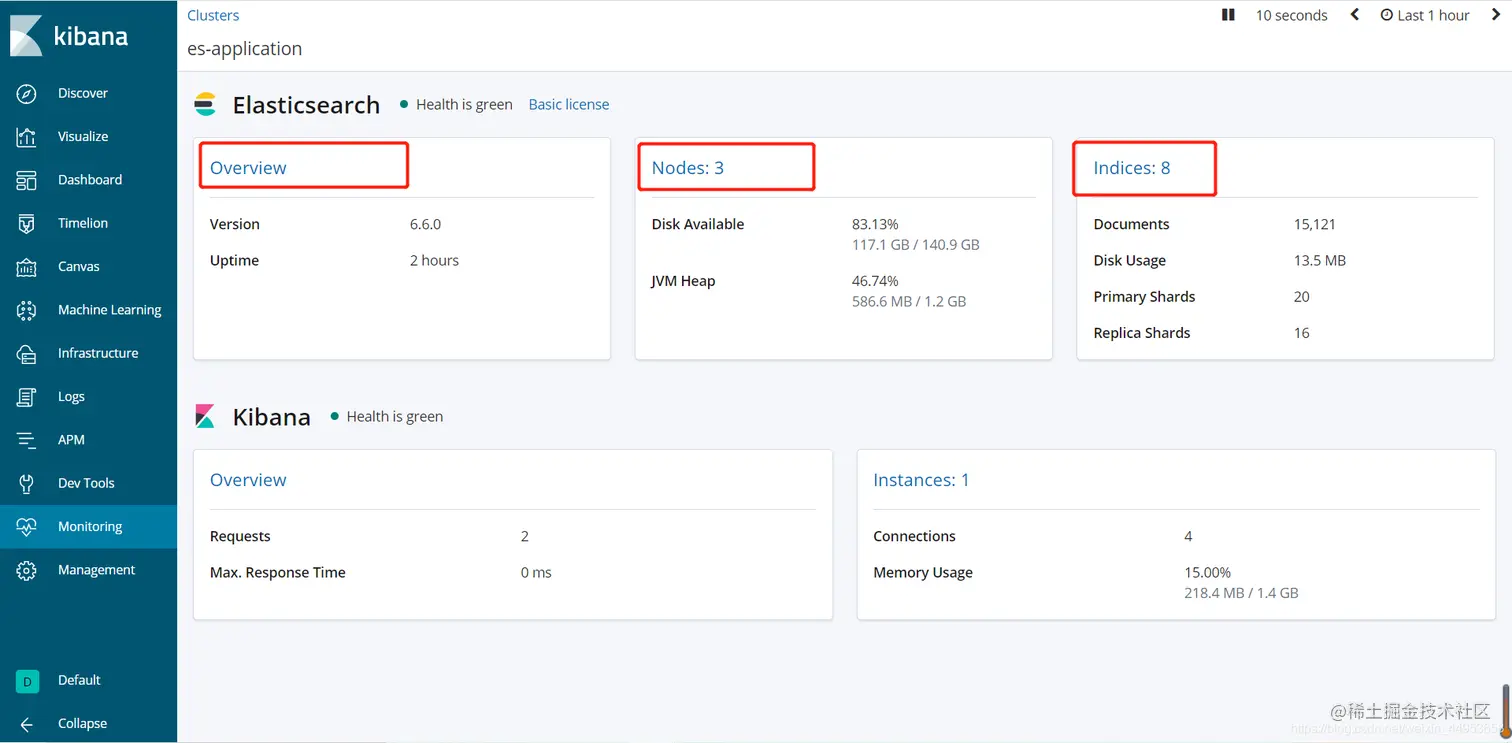Open the Visualize menu item

(83, 137)
